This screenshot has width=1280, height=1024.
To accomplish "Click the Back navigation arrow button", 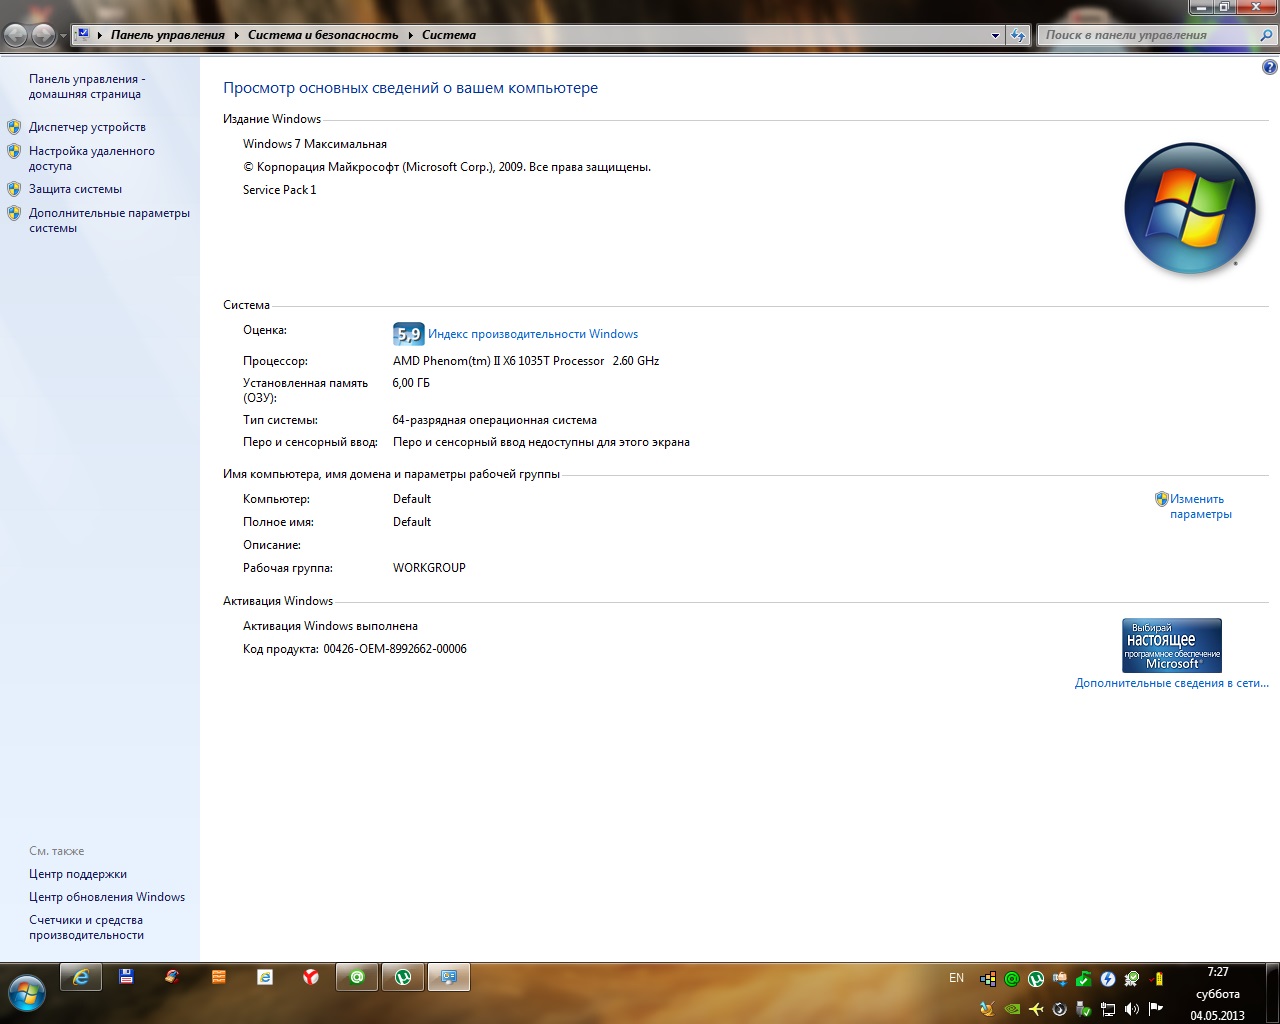I will click(x=16, y=35).
